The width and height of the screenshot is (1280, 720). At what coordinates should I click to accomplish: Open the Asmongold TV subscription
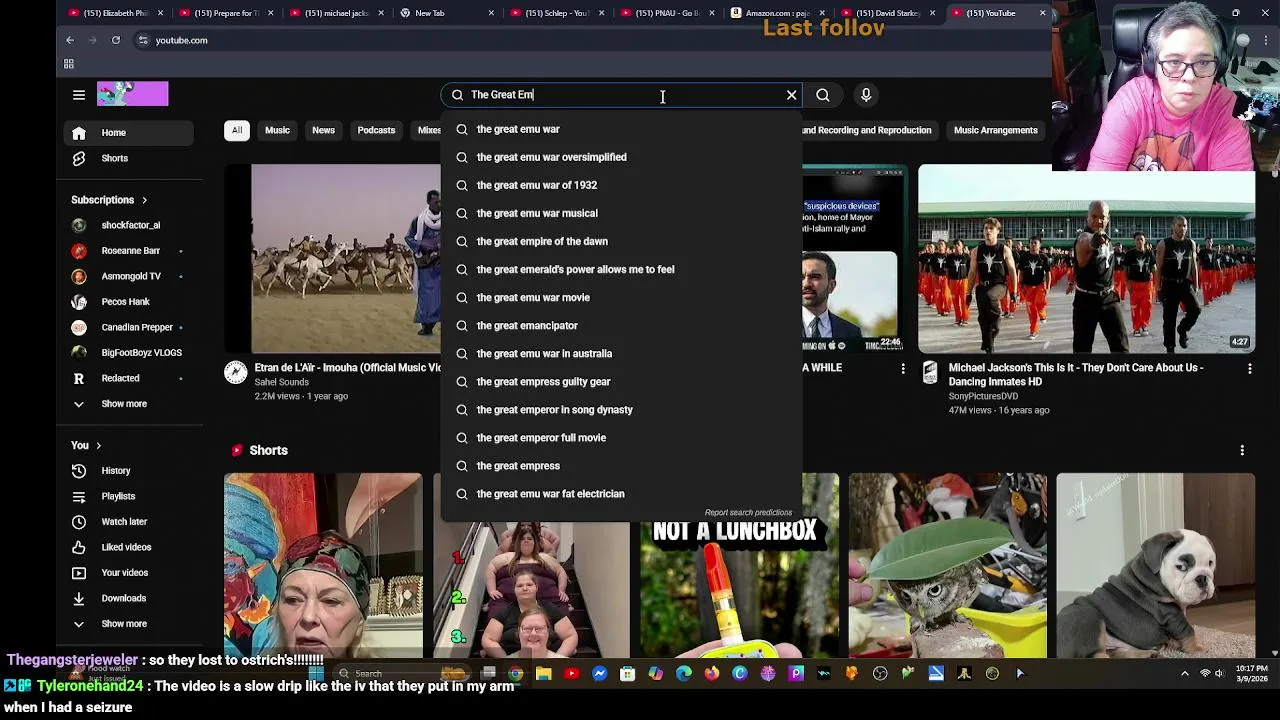tap(130, 276)
